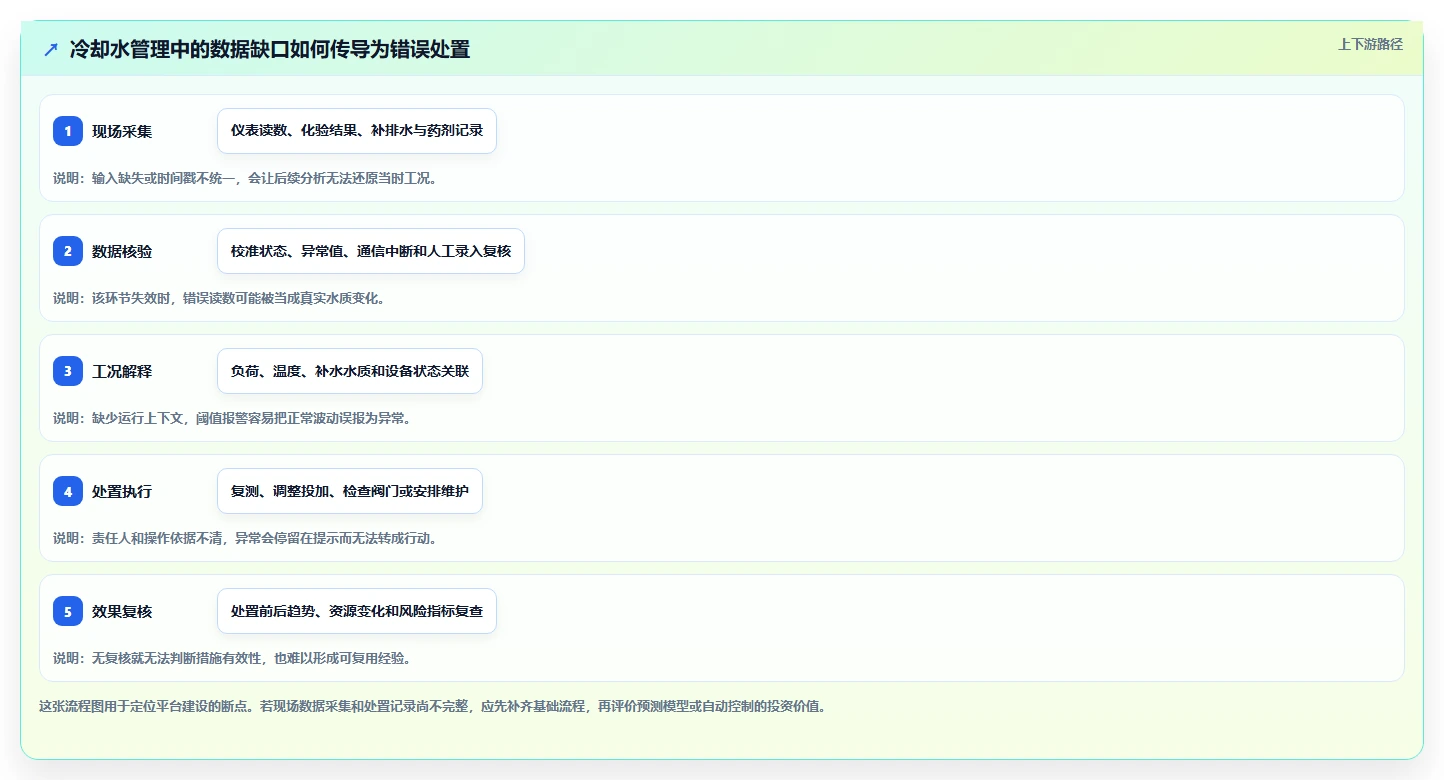Click the 处置前后趋势、资源变化和风险指标复查 box

357,611
